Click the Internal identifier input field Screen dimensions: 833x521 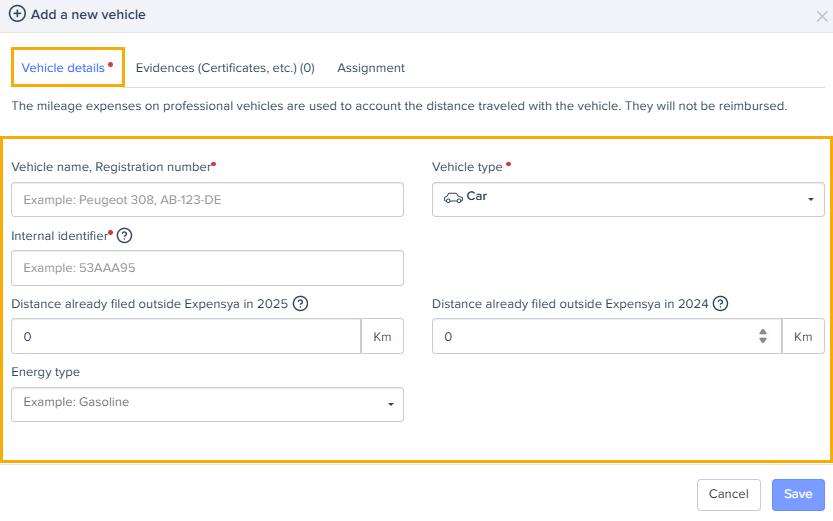(207, 268)
